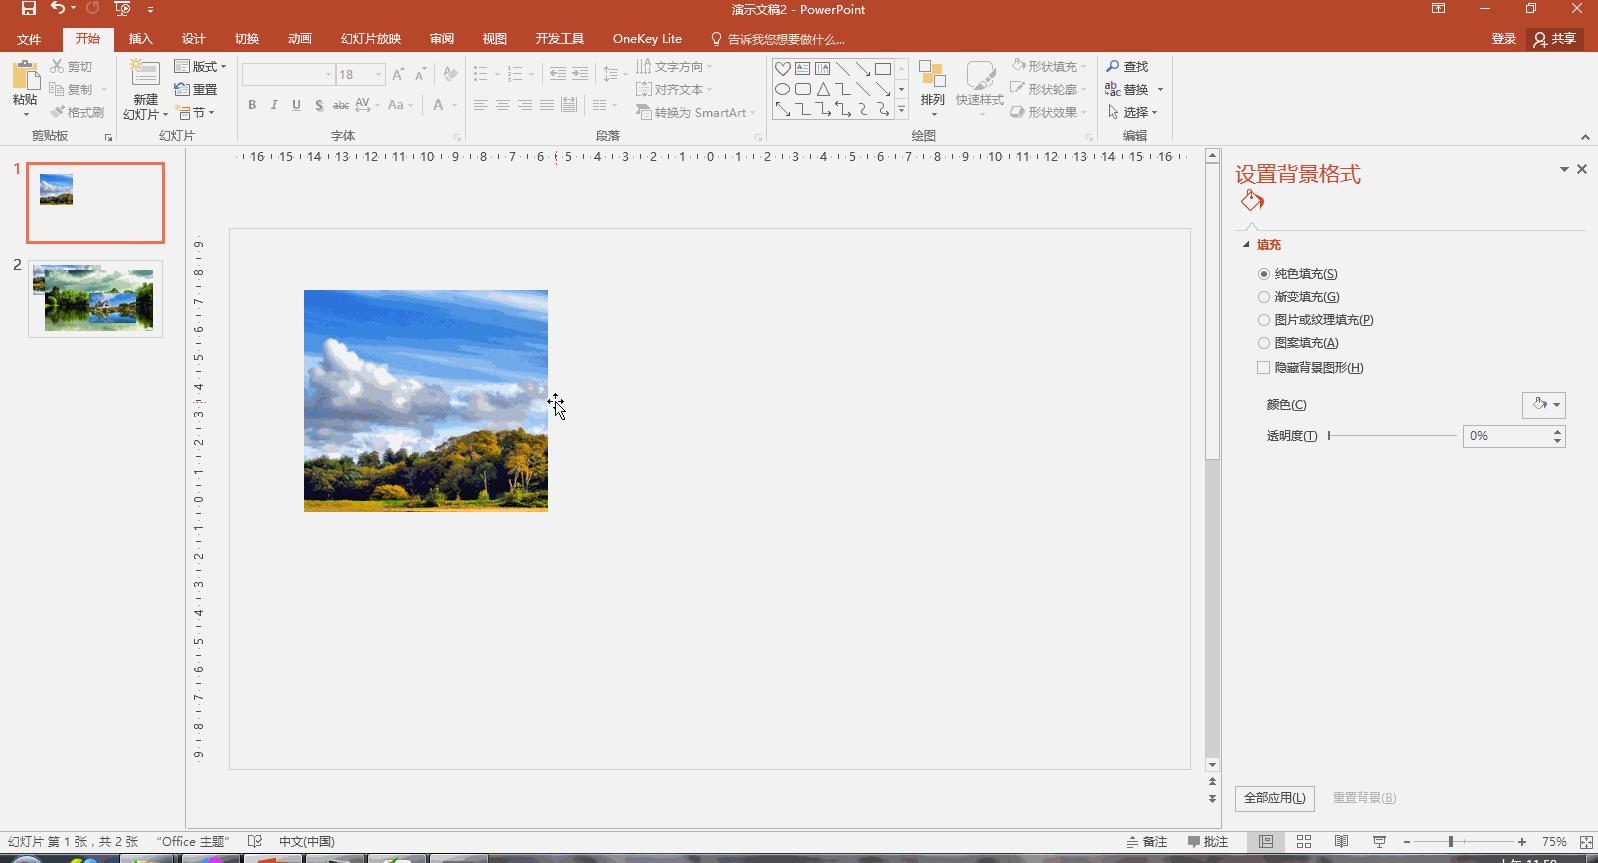The image size is (1598, 863).
Task: Click the New Slide icon
Action: (145, 75)
